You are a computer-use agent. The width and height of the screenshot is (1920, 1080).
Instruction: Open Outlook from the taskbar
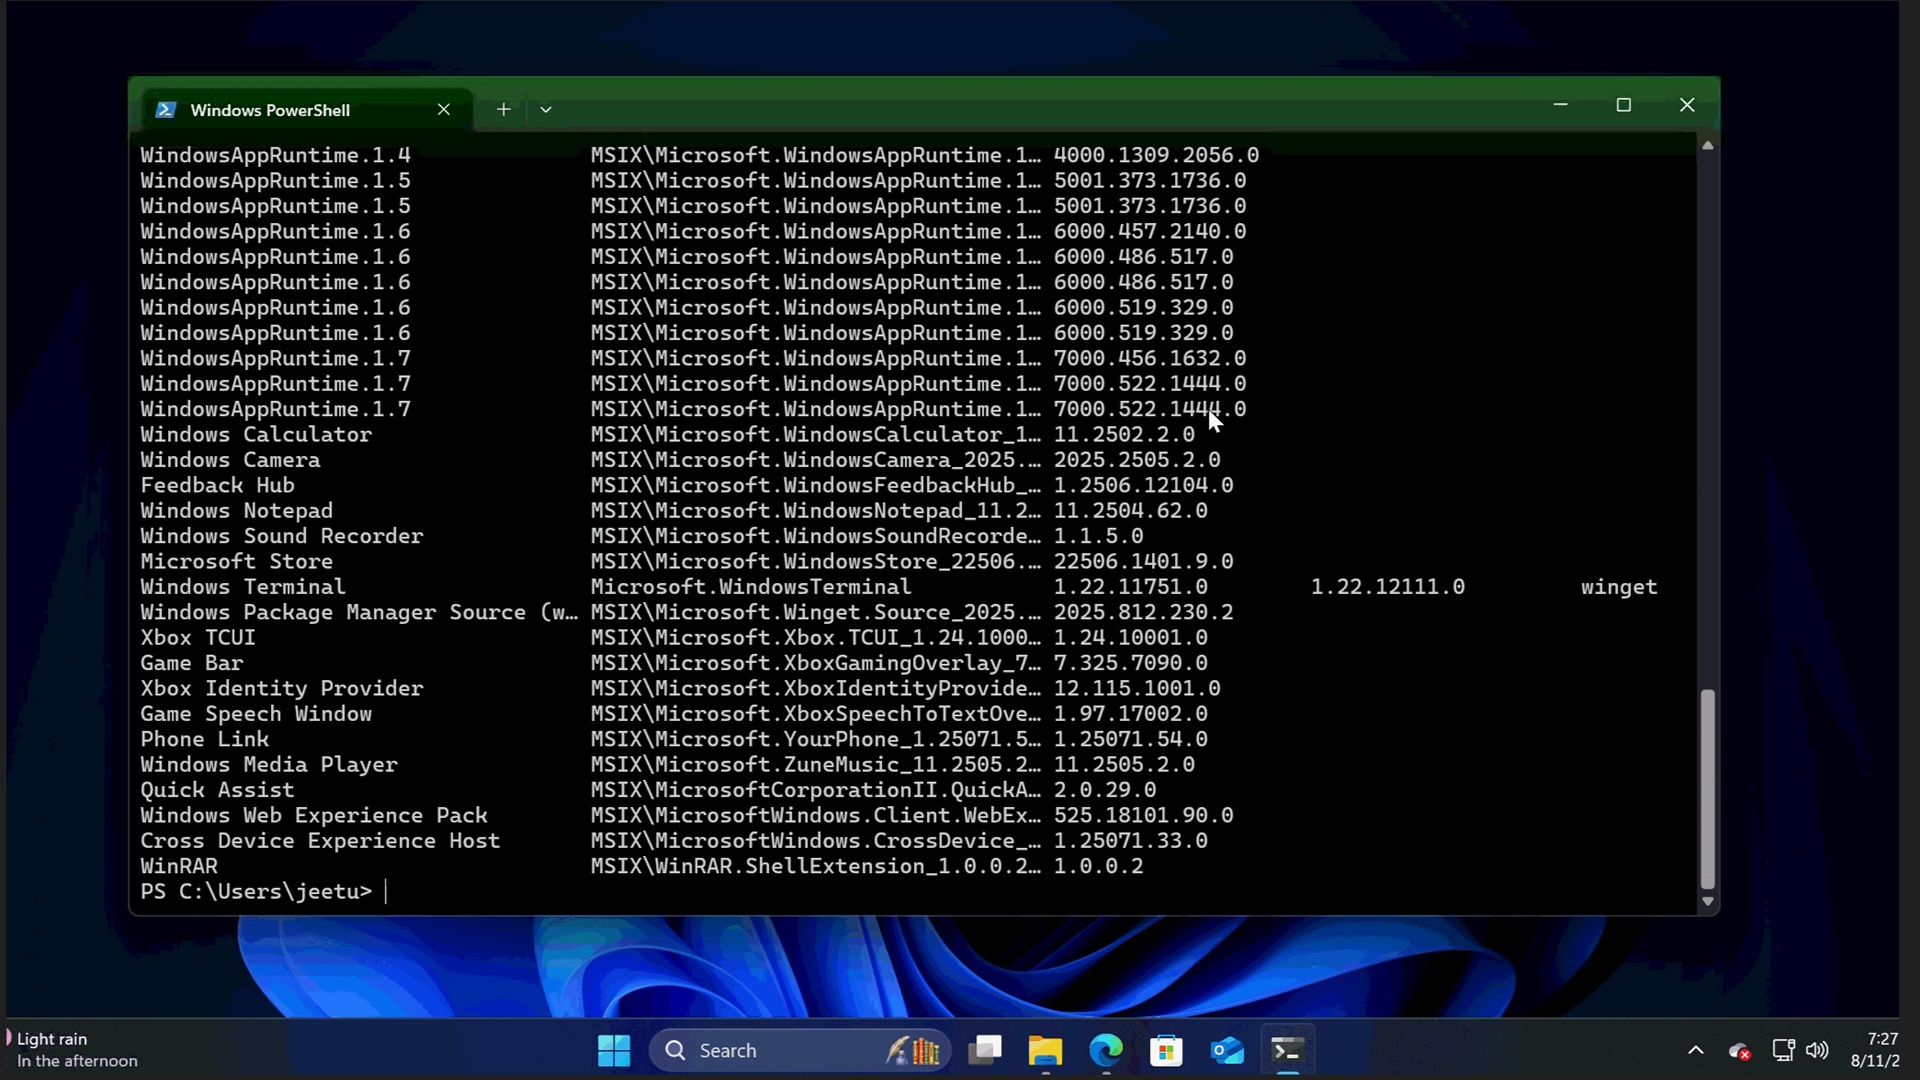pos(1226,1051)
